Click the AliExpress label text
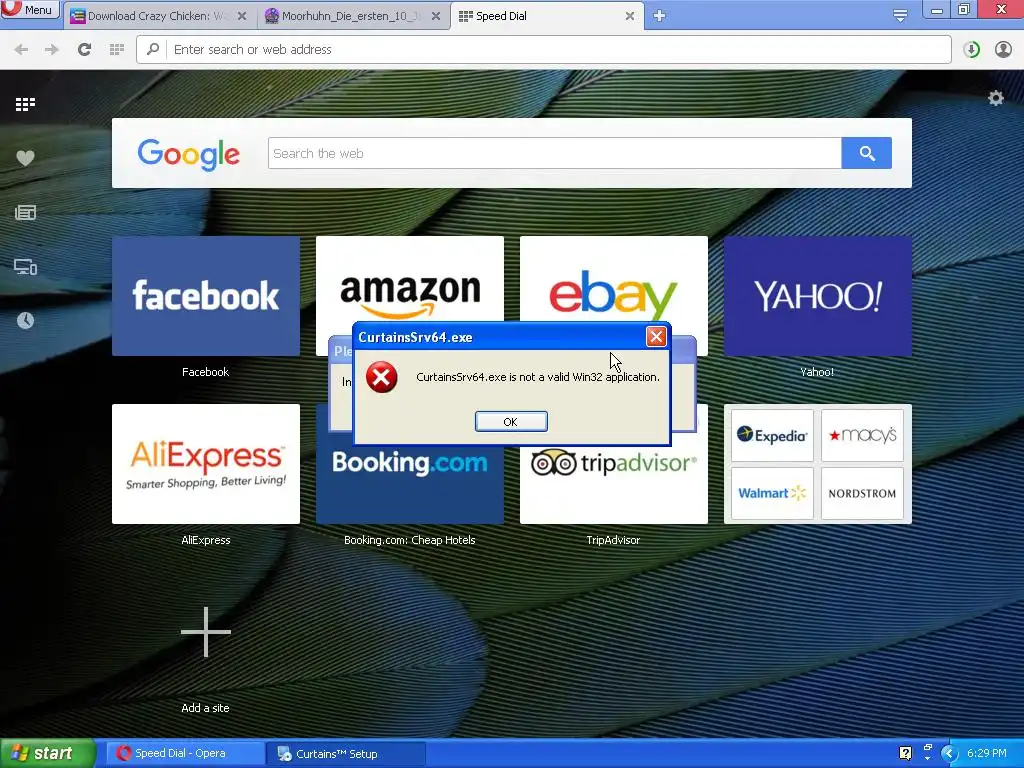Screen dimensions: 1024x768 pyautogui.click(x=206, y=540)
